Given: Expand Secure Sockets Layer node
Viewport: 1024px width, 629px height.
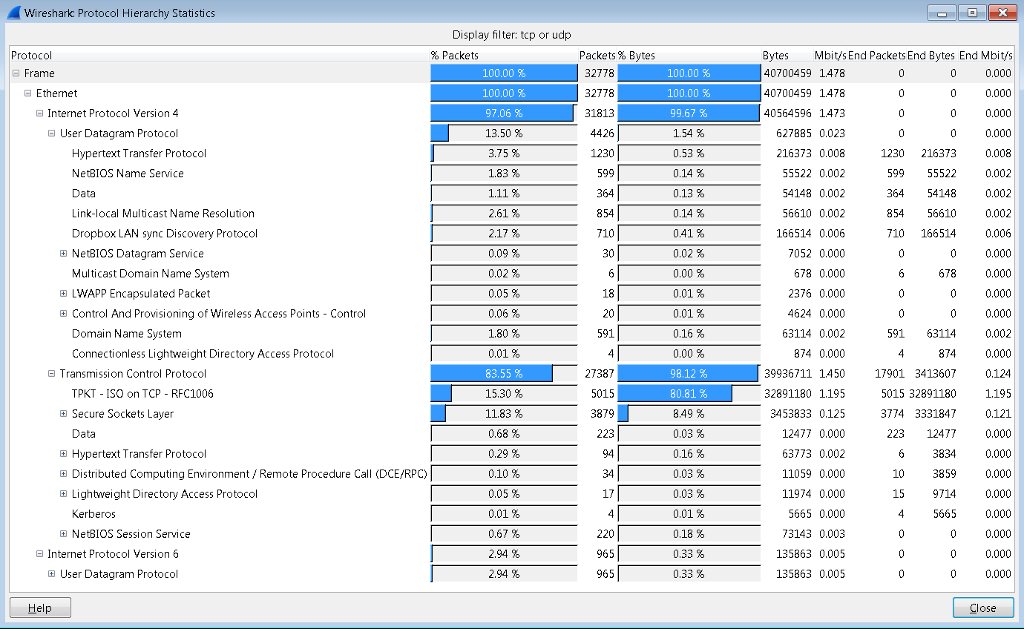Looking at the screenshot, I should pos(63,413).
